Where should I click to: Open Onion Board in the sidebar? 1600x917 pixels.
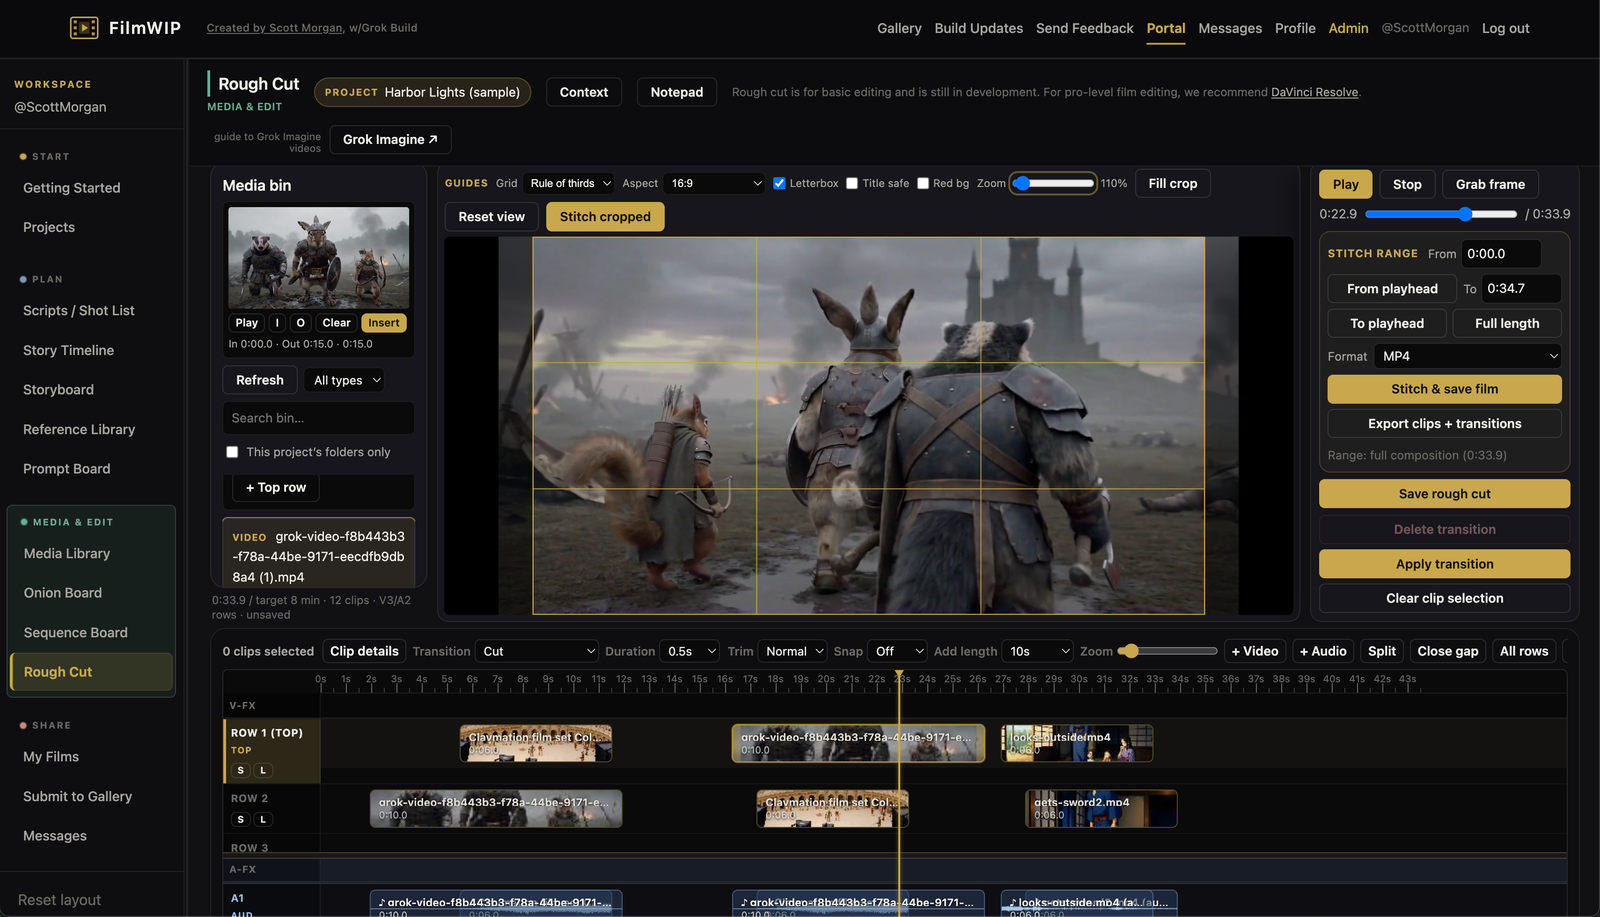(x=63, y=593)
